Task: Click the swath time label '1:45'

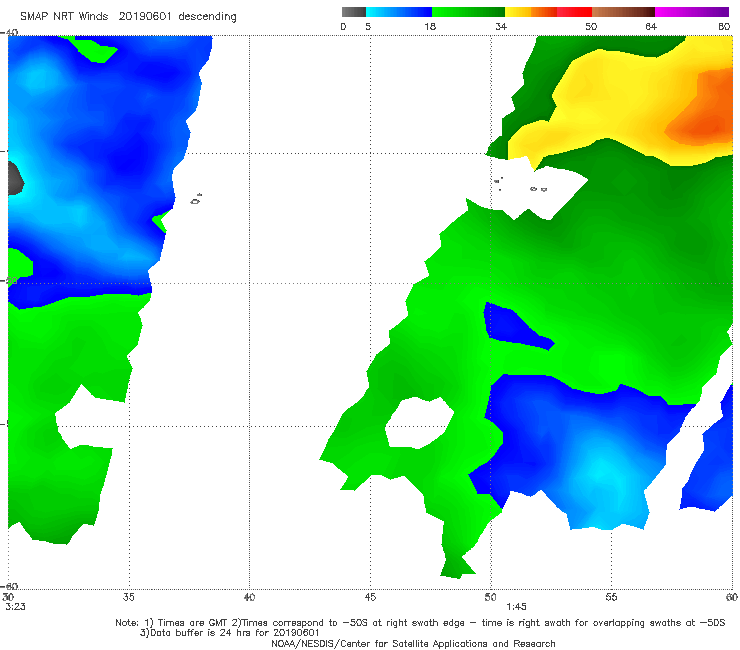Action: click(516, 607)
